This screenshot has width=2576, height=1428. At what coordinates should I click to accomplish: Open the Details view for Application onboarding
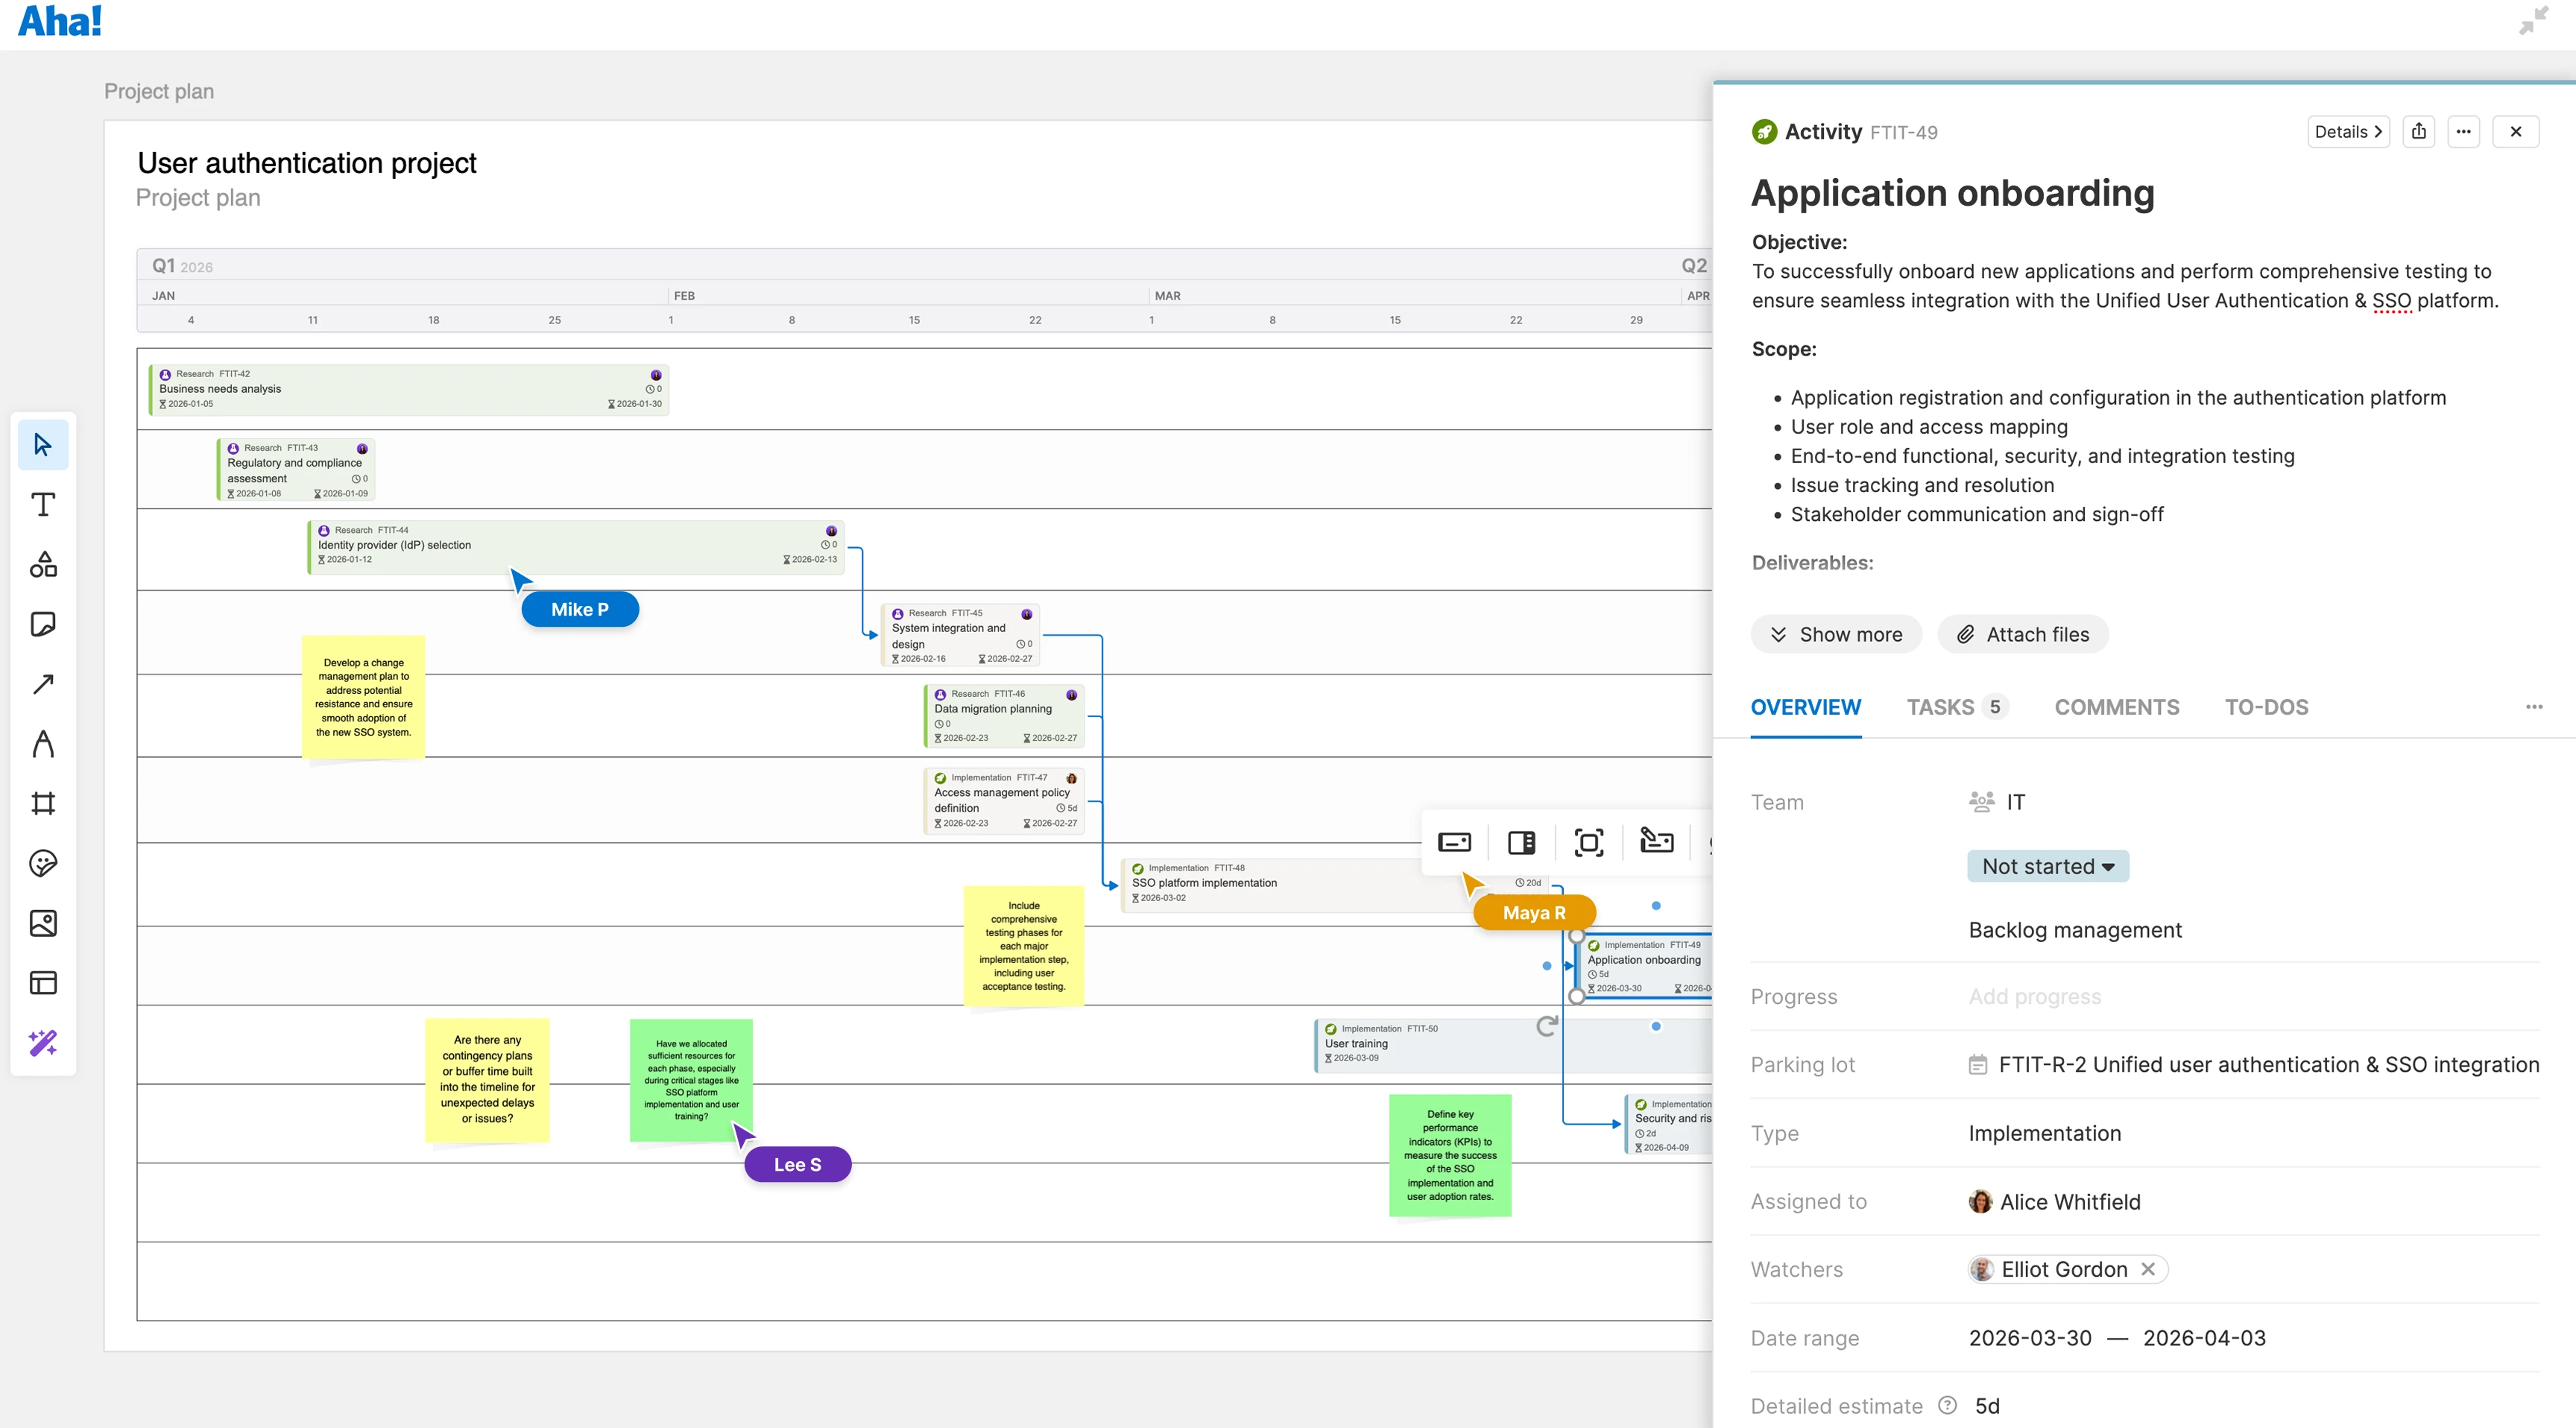click(x=2347, y=131)
